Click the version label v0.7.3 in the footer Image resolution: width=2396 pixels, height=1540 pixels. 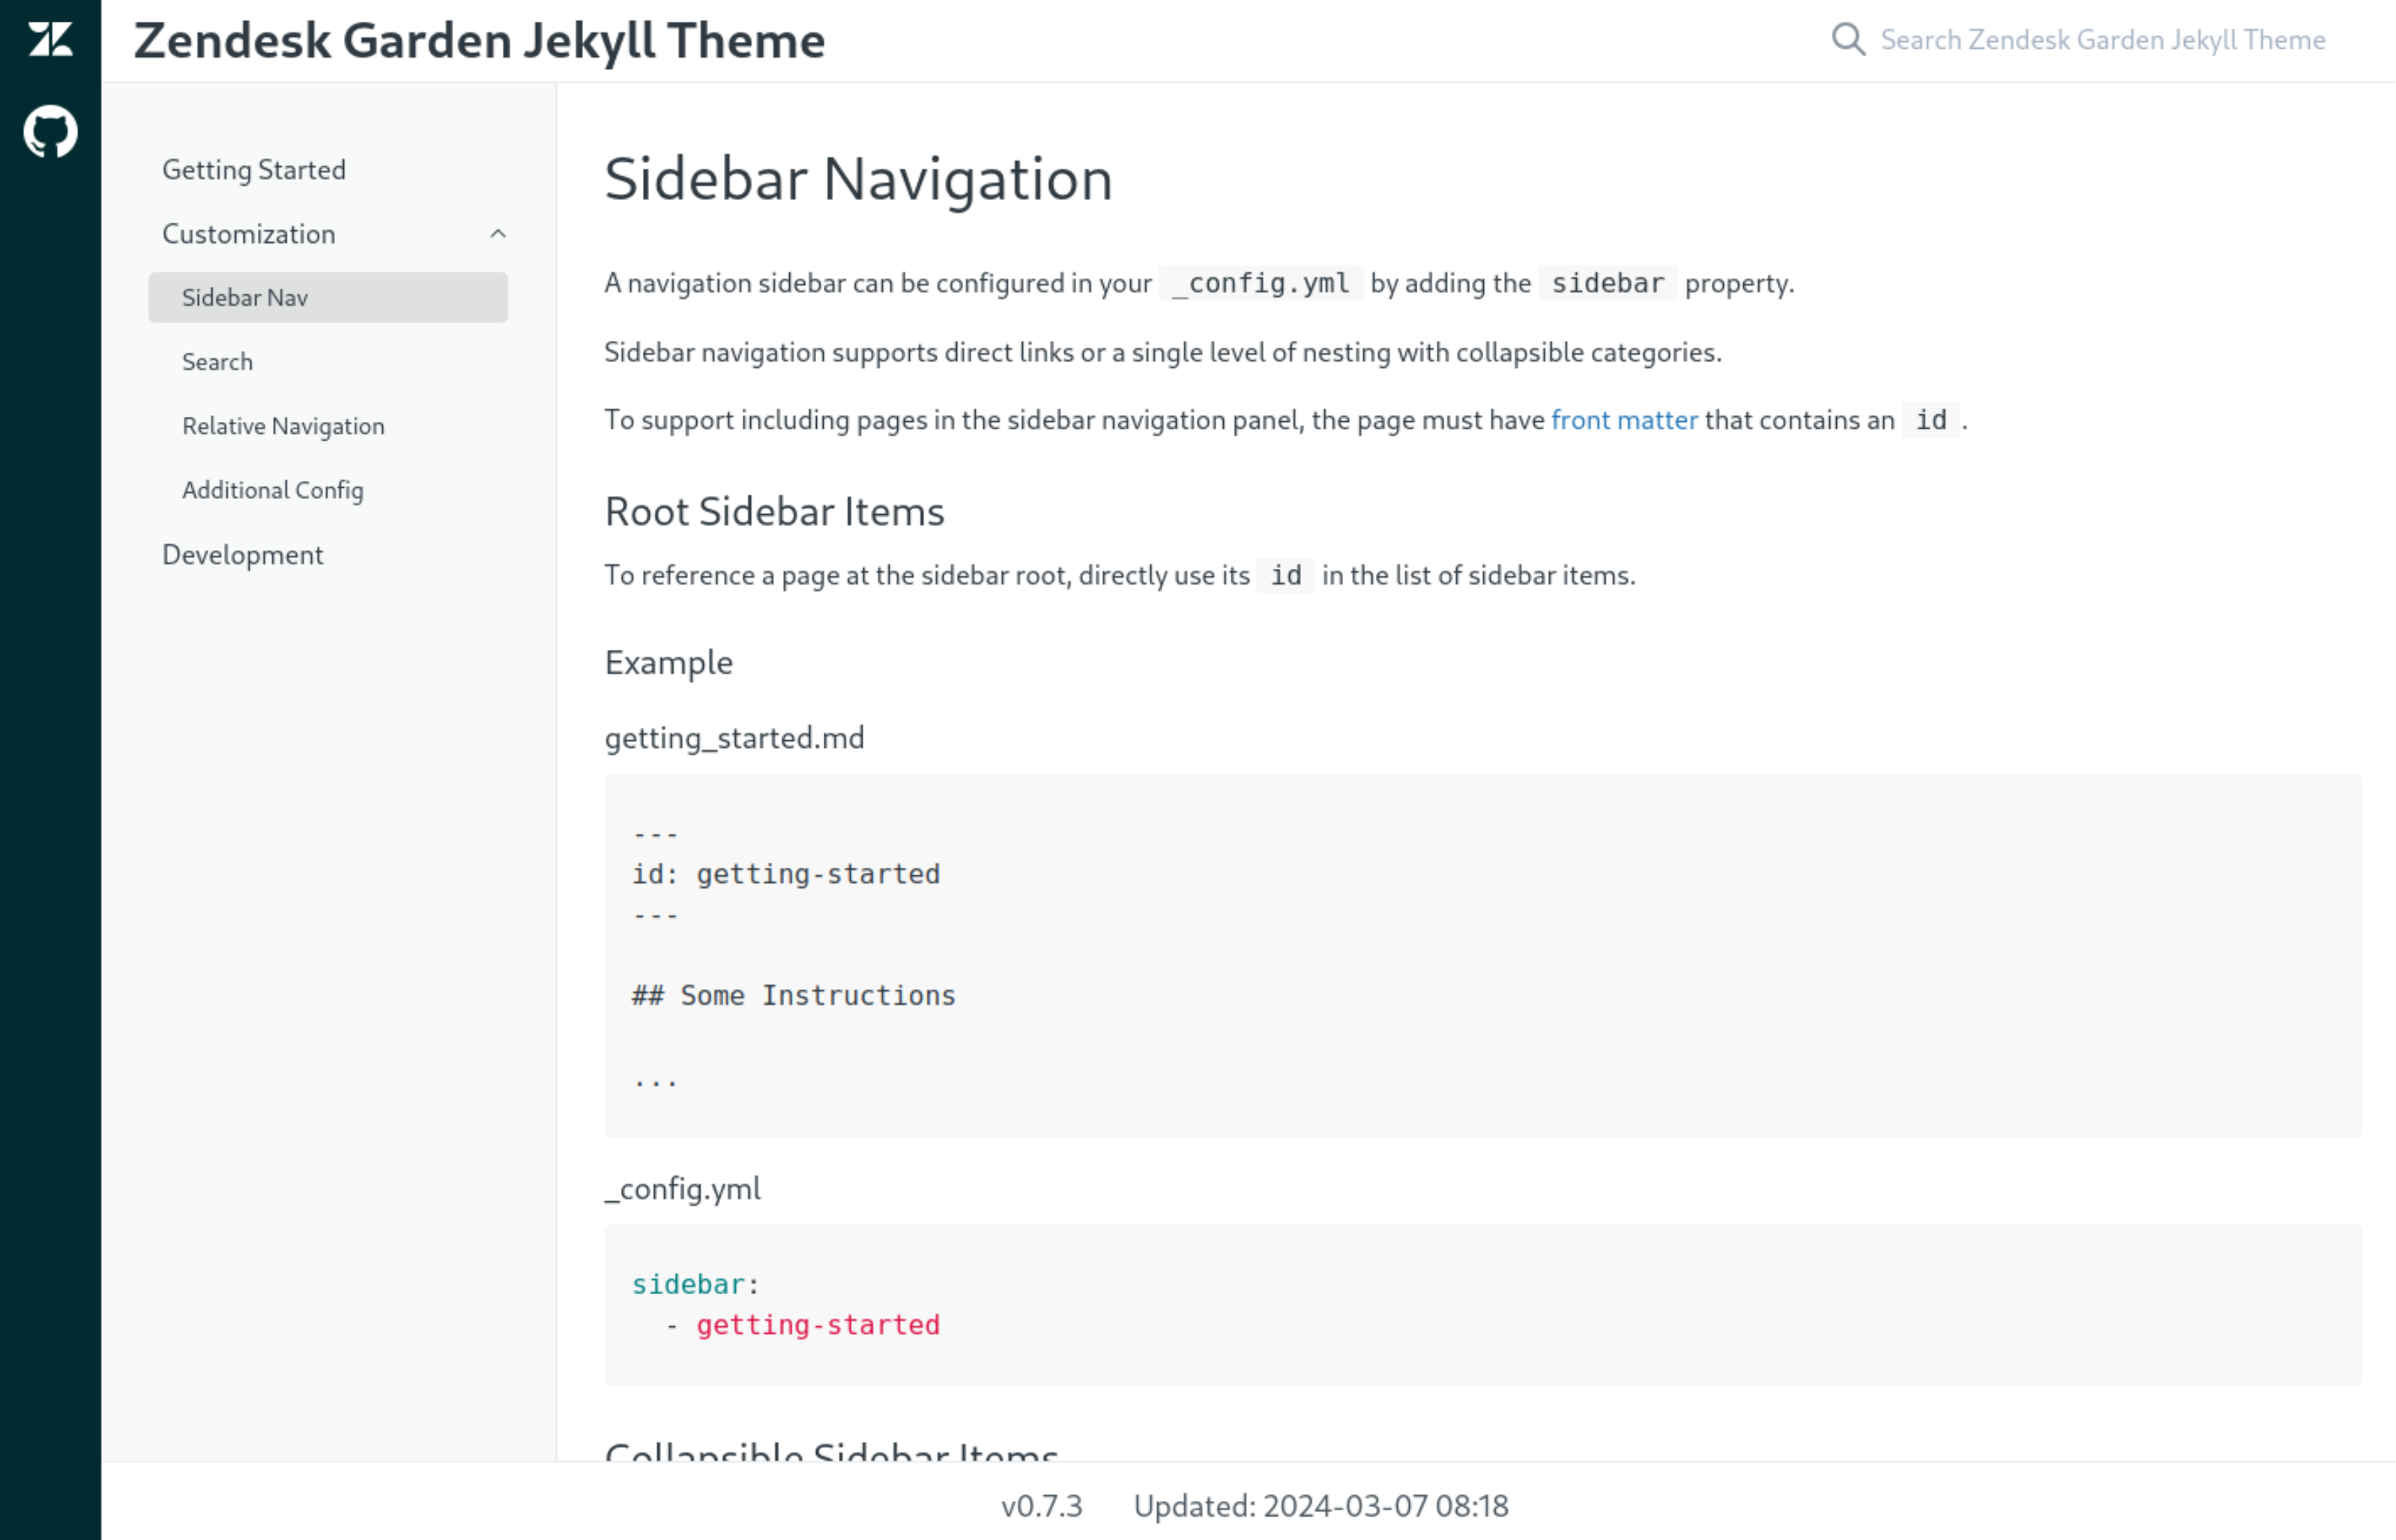[x=1042, y=1505]
